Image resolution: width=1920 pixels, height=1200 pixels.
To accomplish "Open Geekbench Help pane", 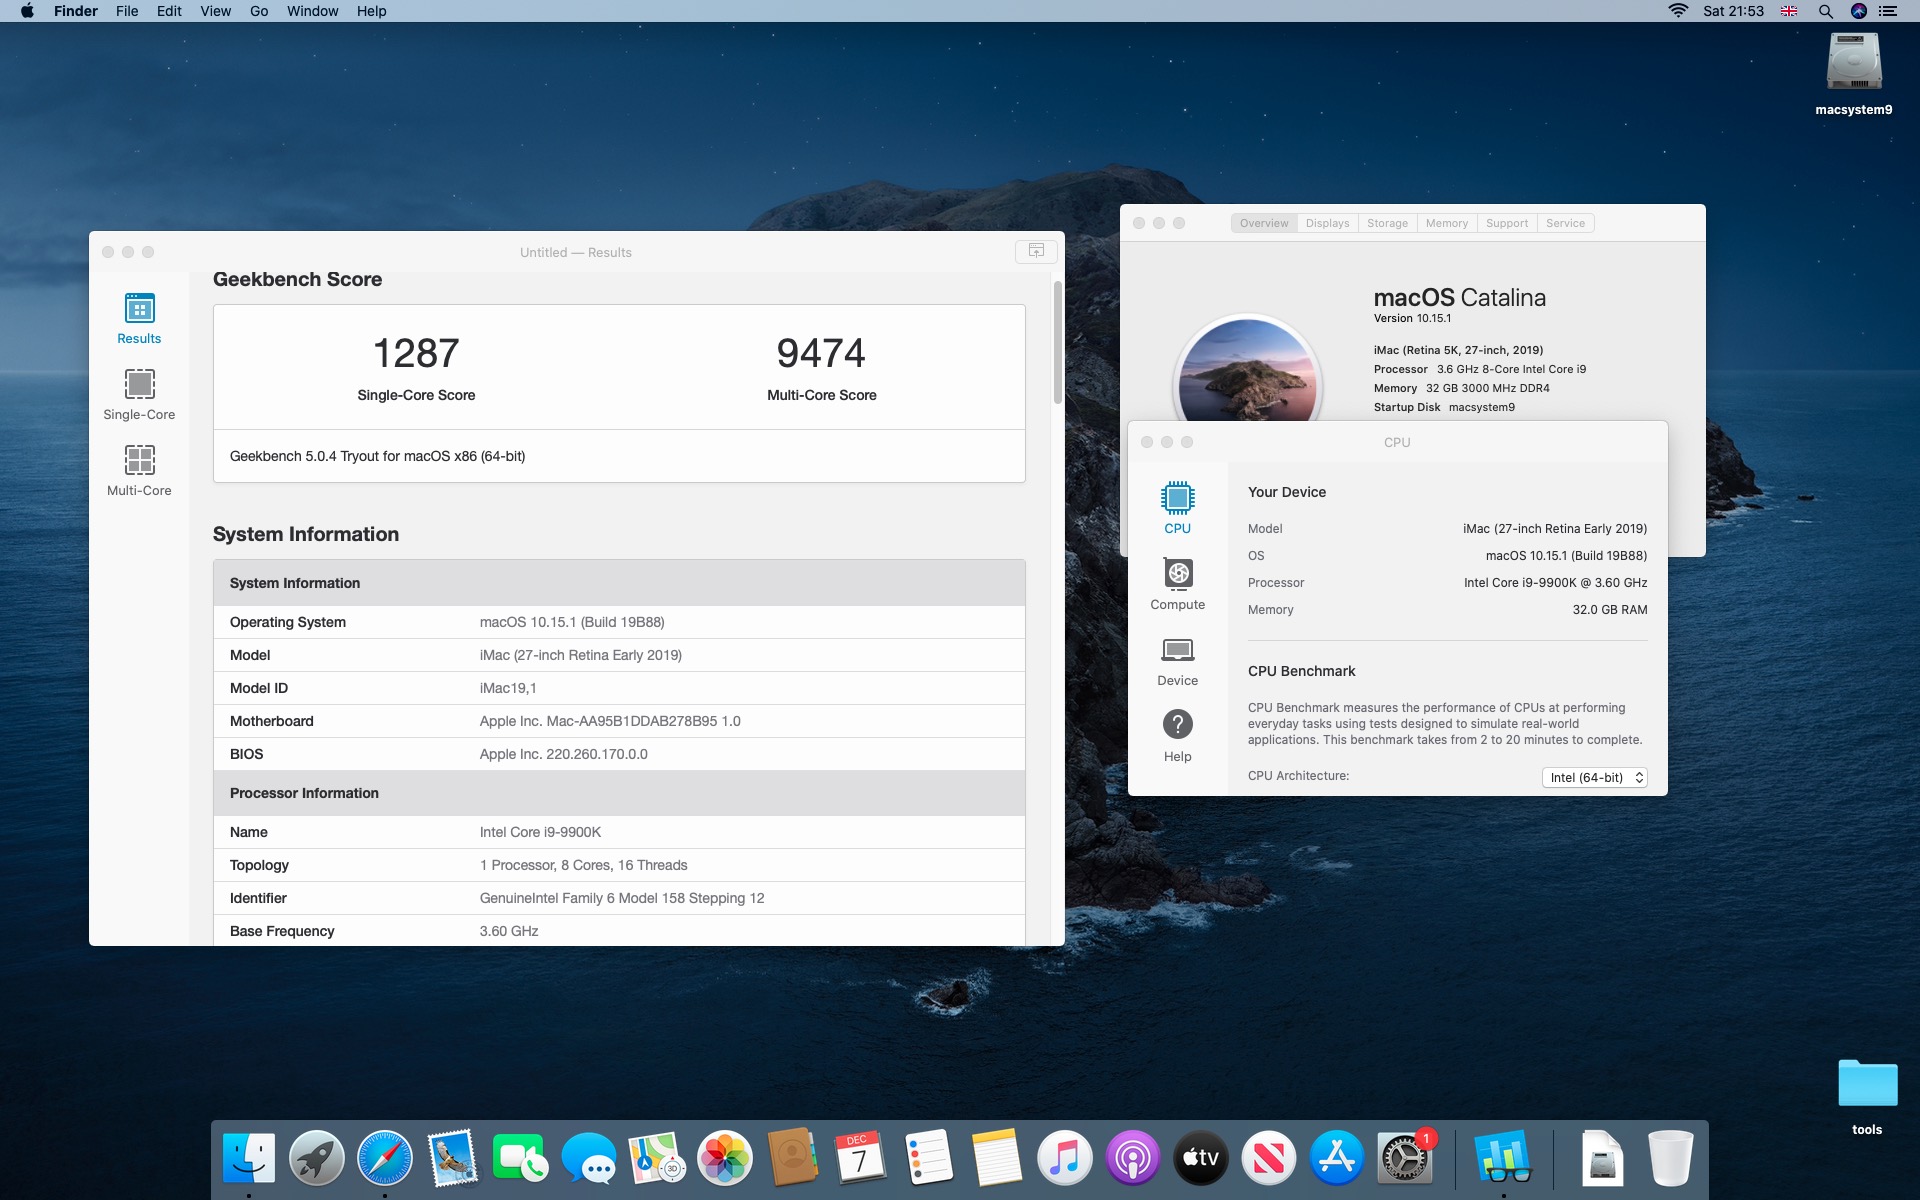I will pos(1177,736).
